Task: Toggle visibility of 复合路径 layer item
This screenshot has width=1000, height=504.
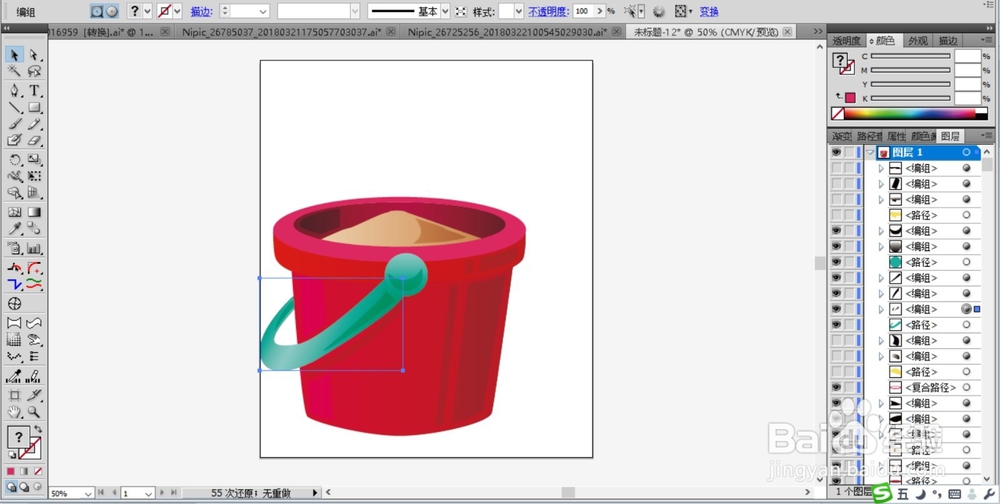Action: coord(836,387)
